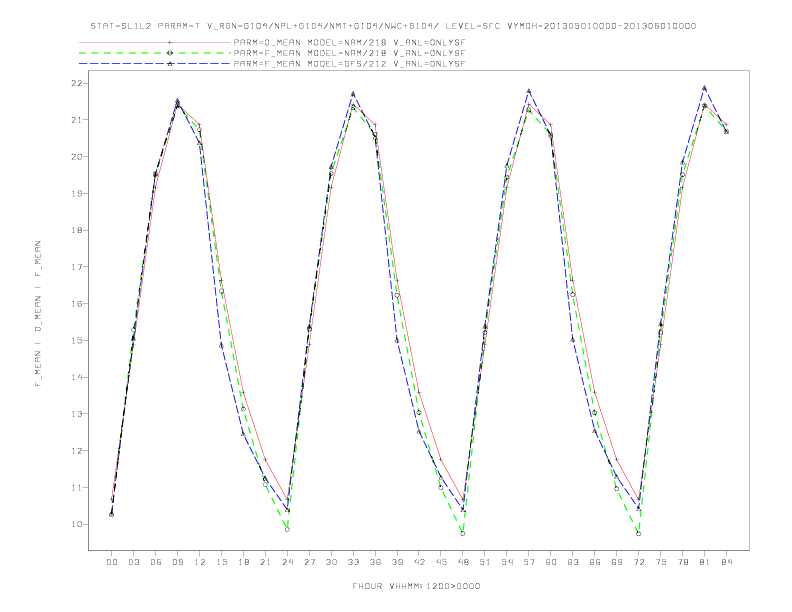This screenshot has width=792, height=612.
Task: Click y-axis tick label 22
Action: point(77,83)
